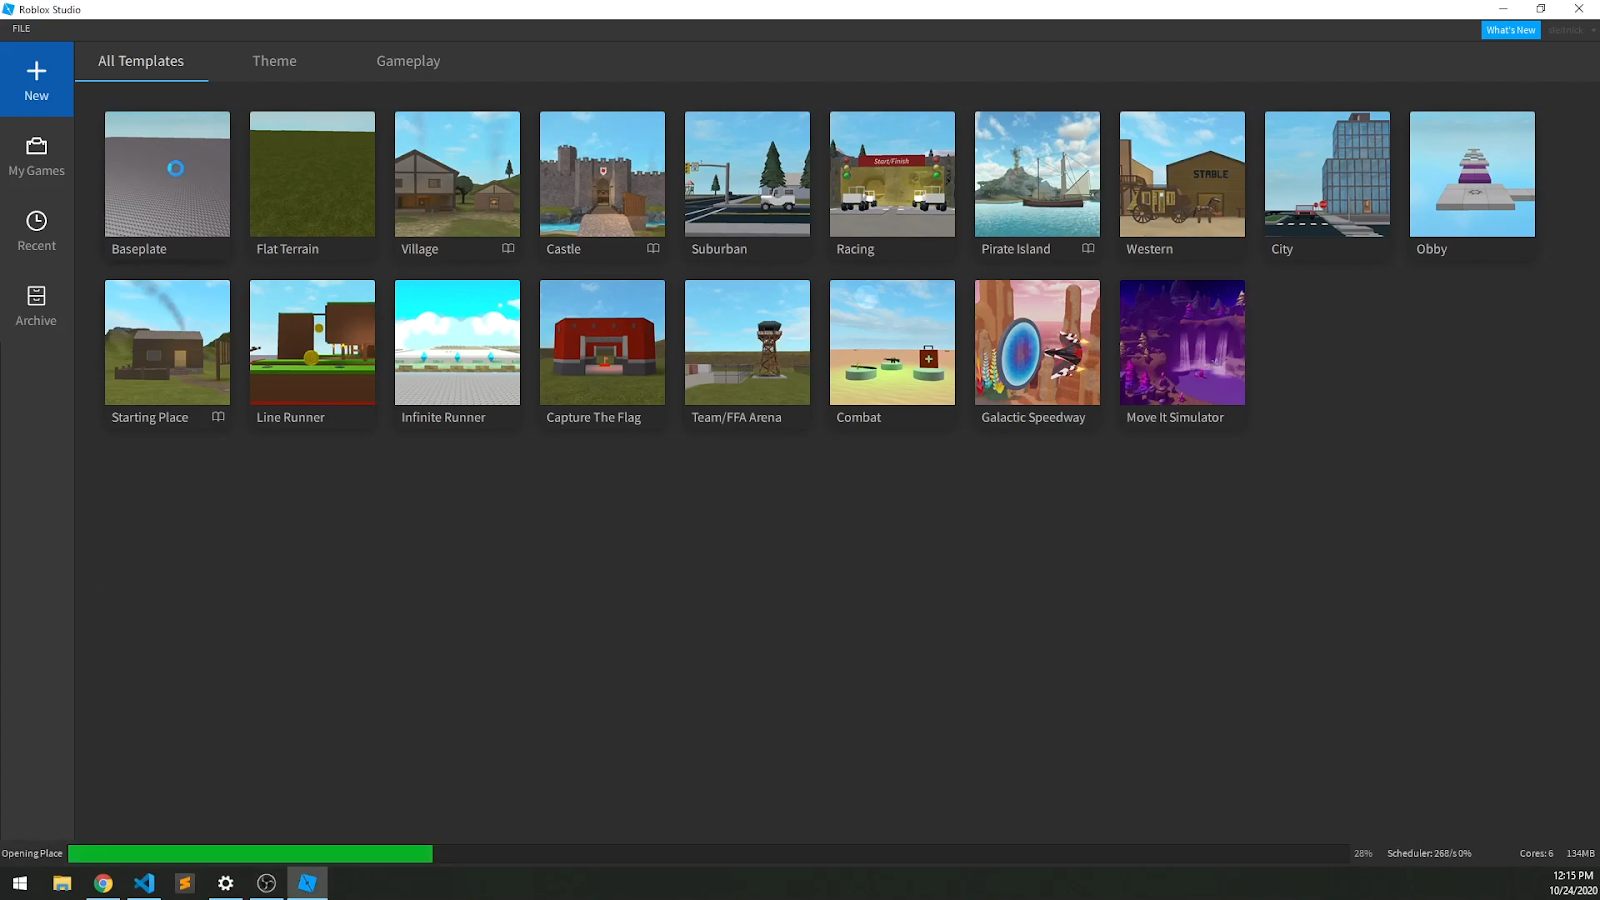This screenshot has height=900, width=1600.
Task: Open the tutorial book icon on Castle
Action: 653,248
